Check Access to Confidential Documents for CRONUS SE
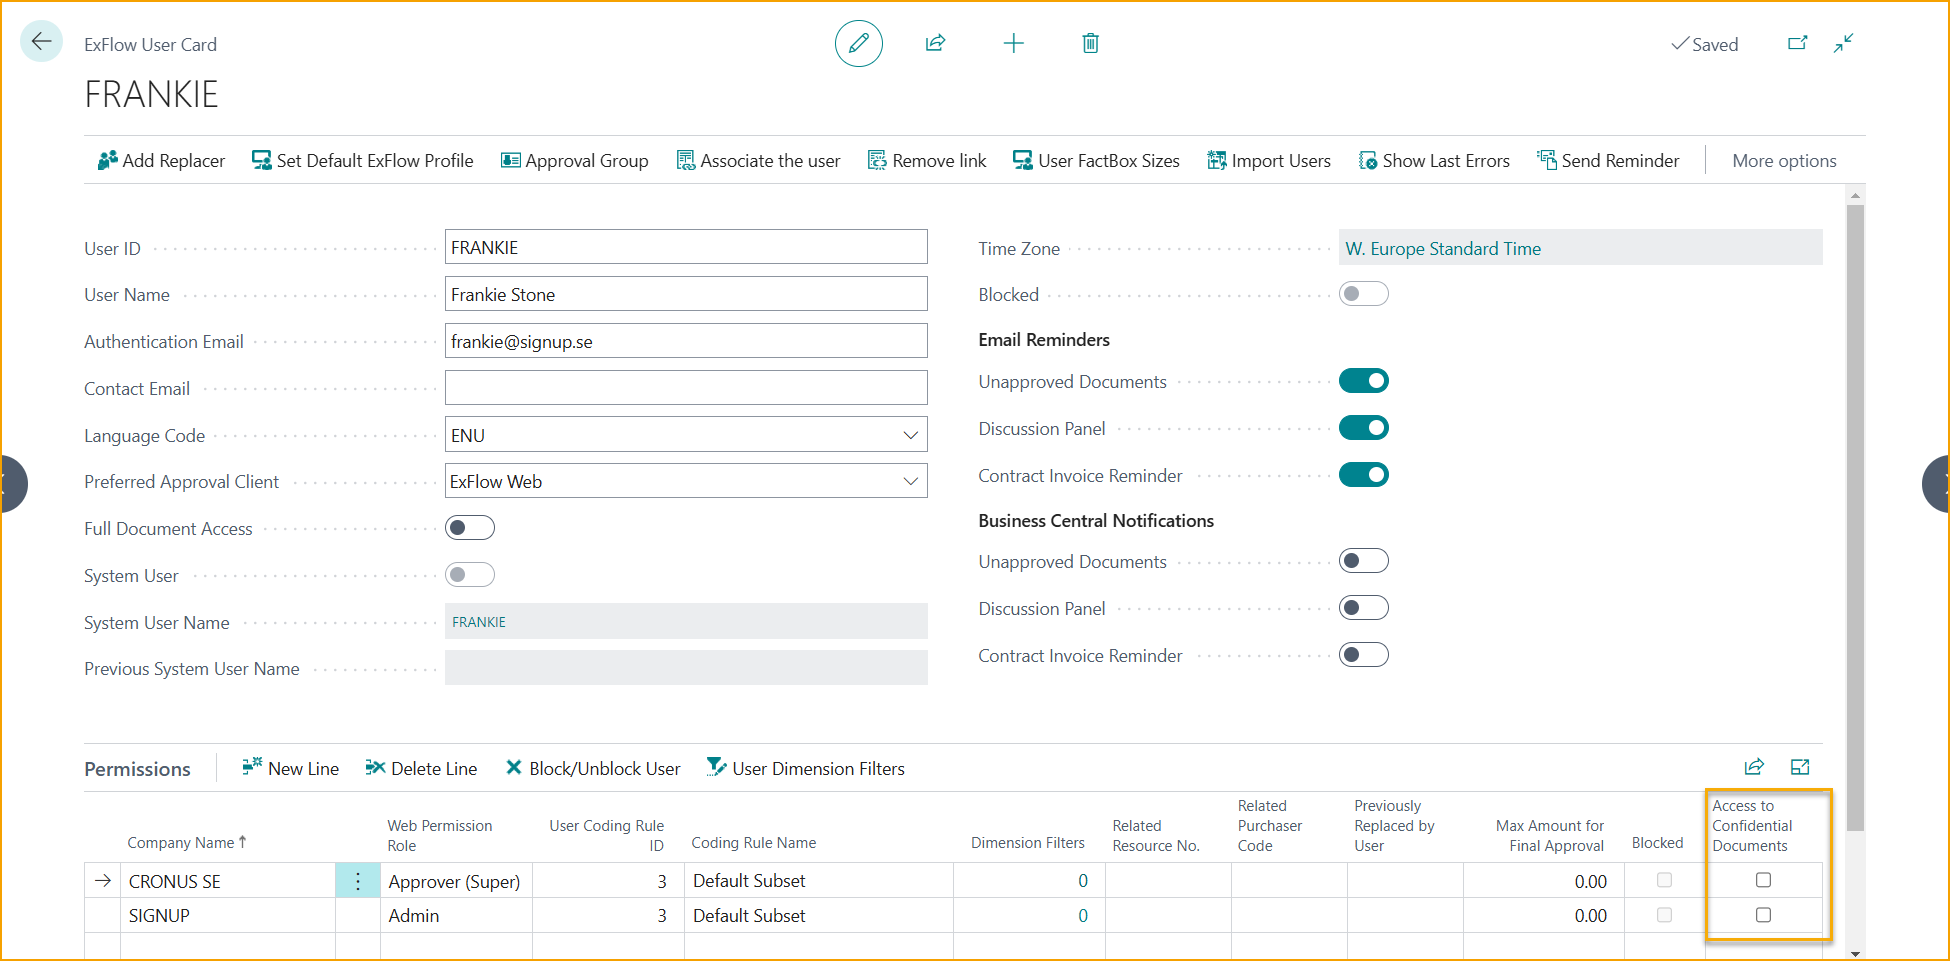Image resolution: width=1950 pixels, height=961 pixels. 1763,880
